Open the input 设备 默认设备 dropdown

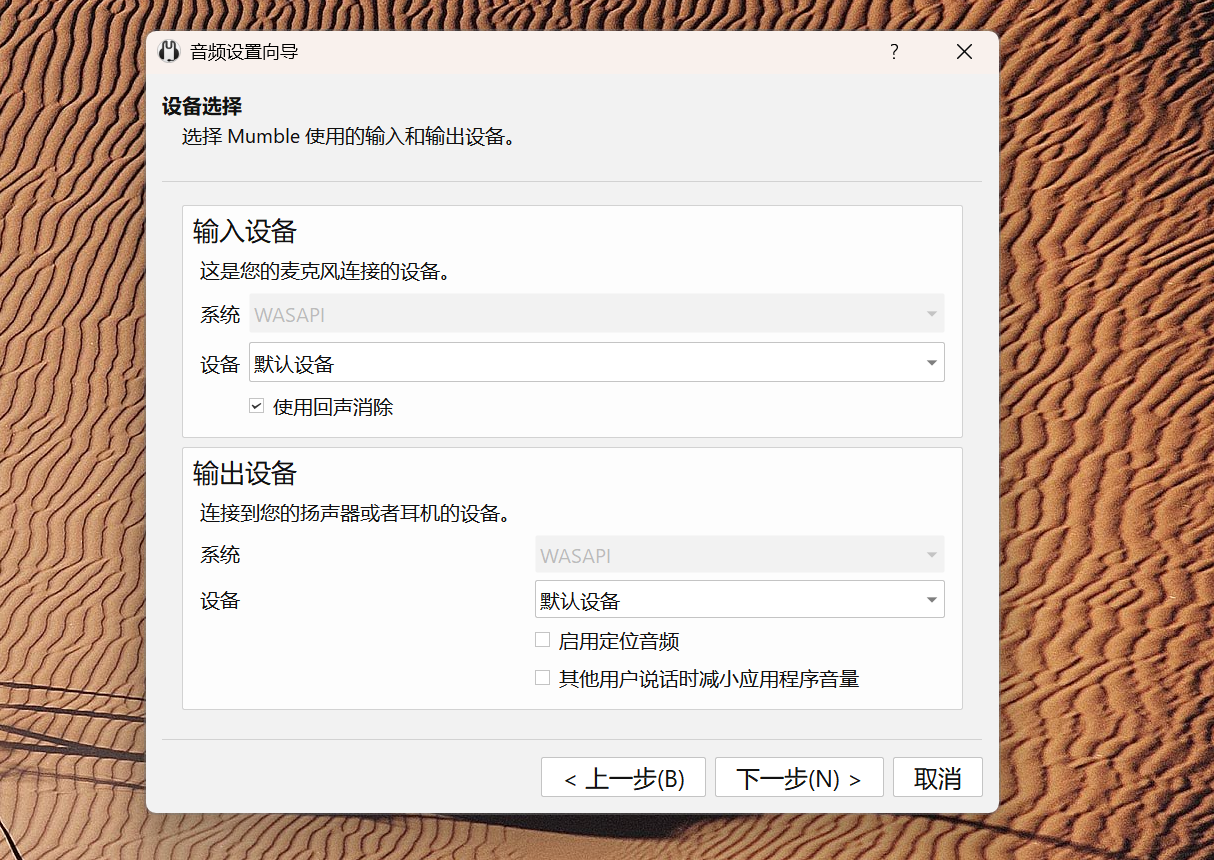596,362
